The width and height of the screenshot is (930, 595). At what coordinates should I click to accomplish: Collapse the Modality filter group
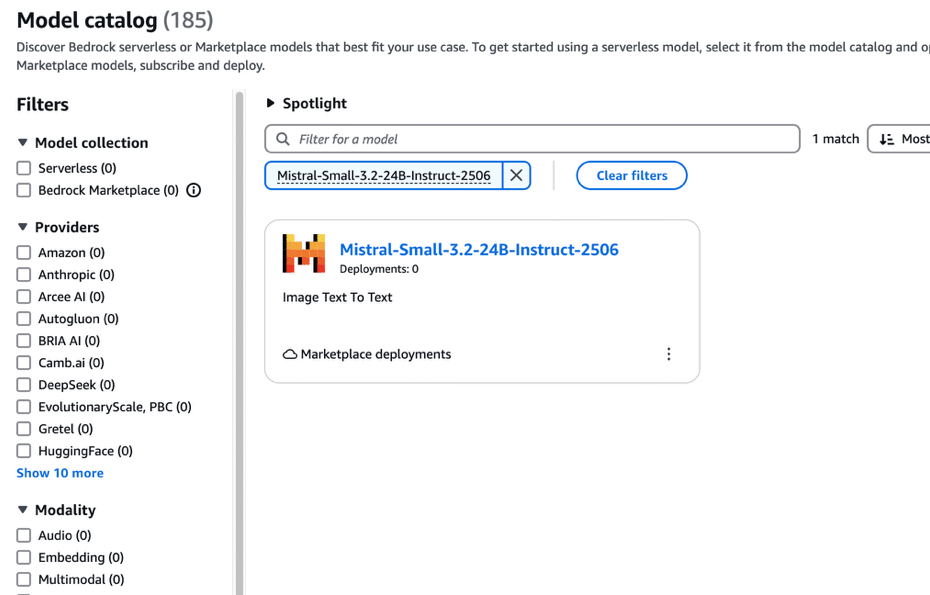23,510
